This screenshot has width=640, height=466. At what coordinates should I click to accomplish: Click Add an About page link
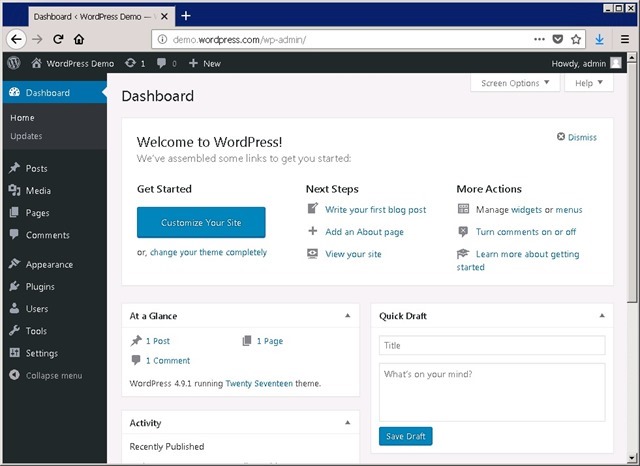(364, 232)
